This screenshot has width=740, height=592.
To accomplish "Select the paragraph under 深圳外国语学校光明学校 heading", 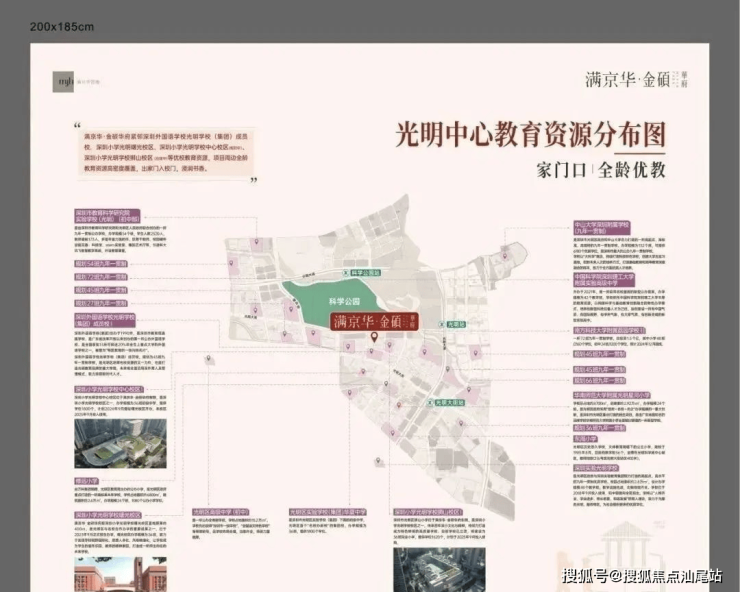I will pyautogui.click(x=120, y=353).
